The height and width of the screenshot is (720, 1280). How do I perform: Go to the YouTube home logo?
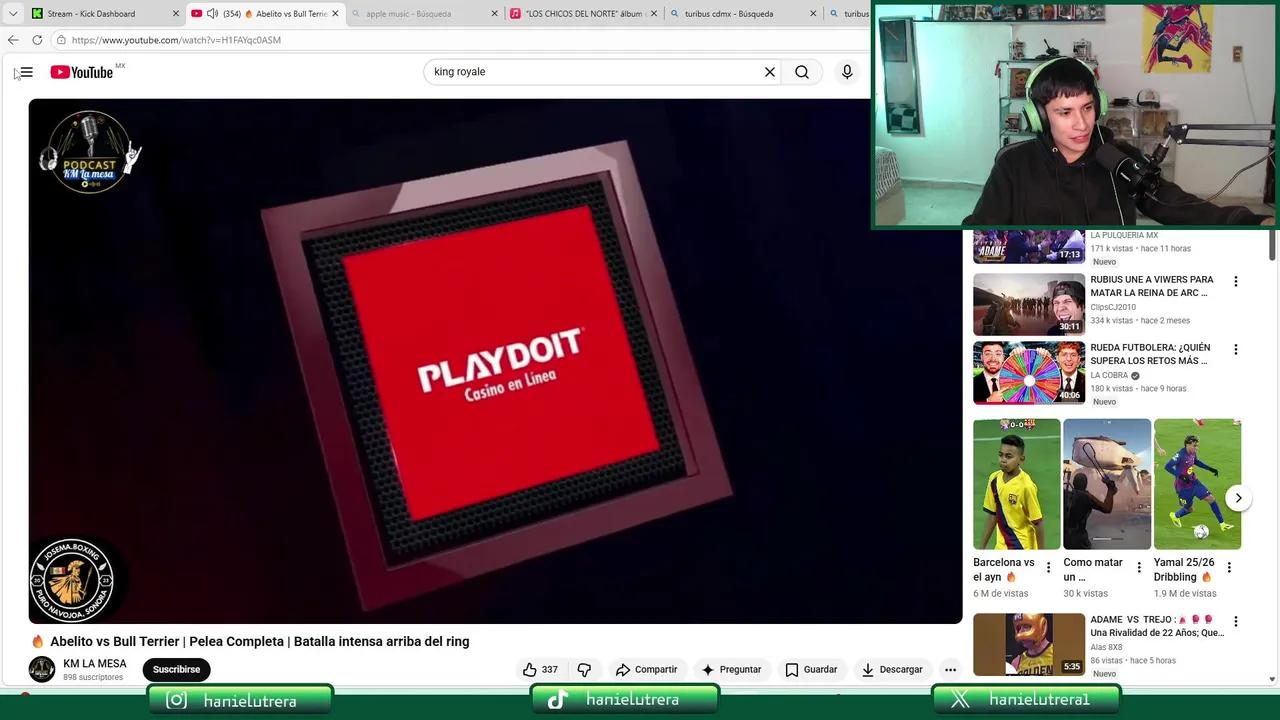click(x=82, y=72)
